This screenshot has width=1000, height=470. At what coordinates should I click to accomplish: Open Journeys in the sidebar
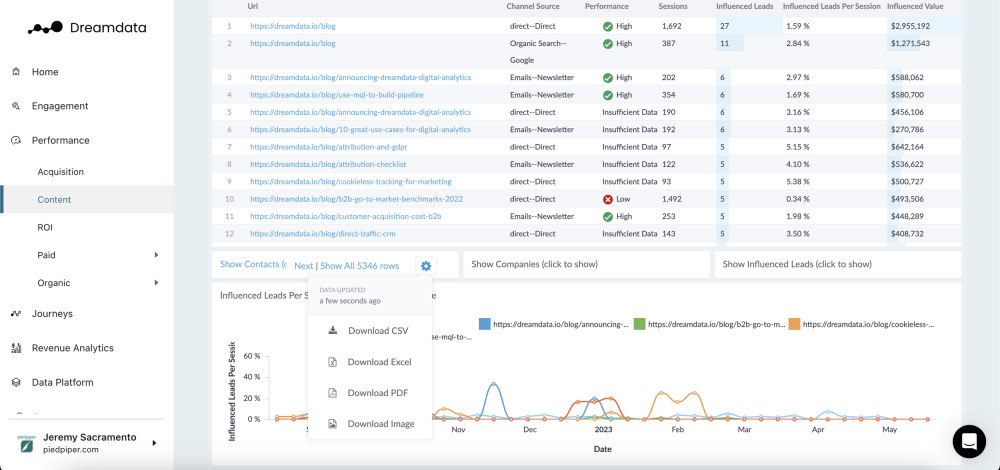click(x=52, y=314)
